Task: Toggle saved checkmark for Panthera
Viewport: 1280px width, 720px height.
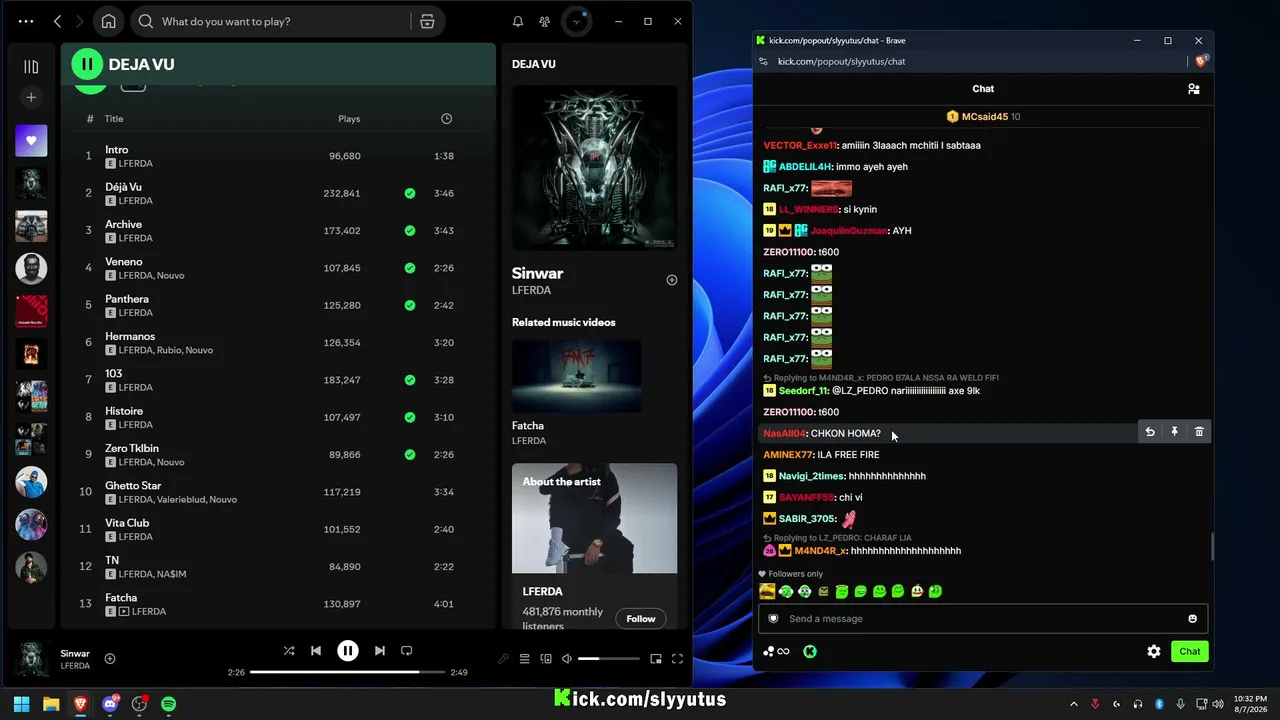Action: tap(410, 305)
